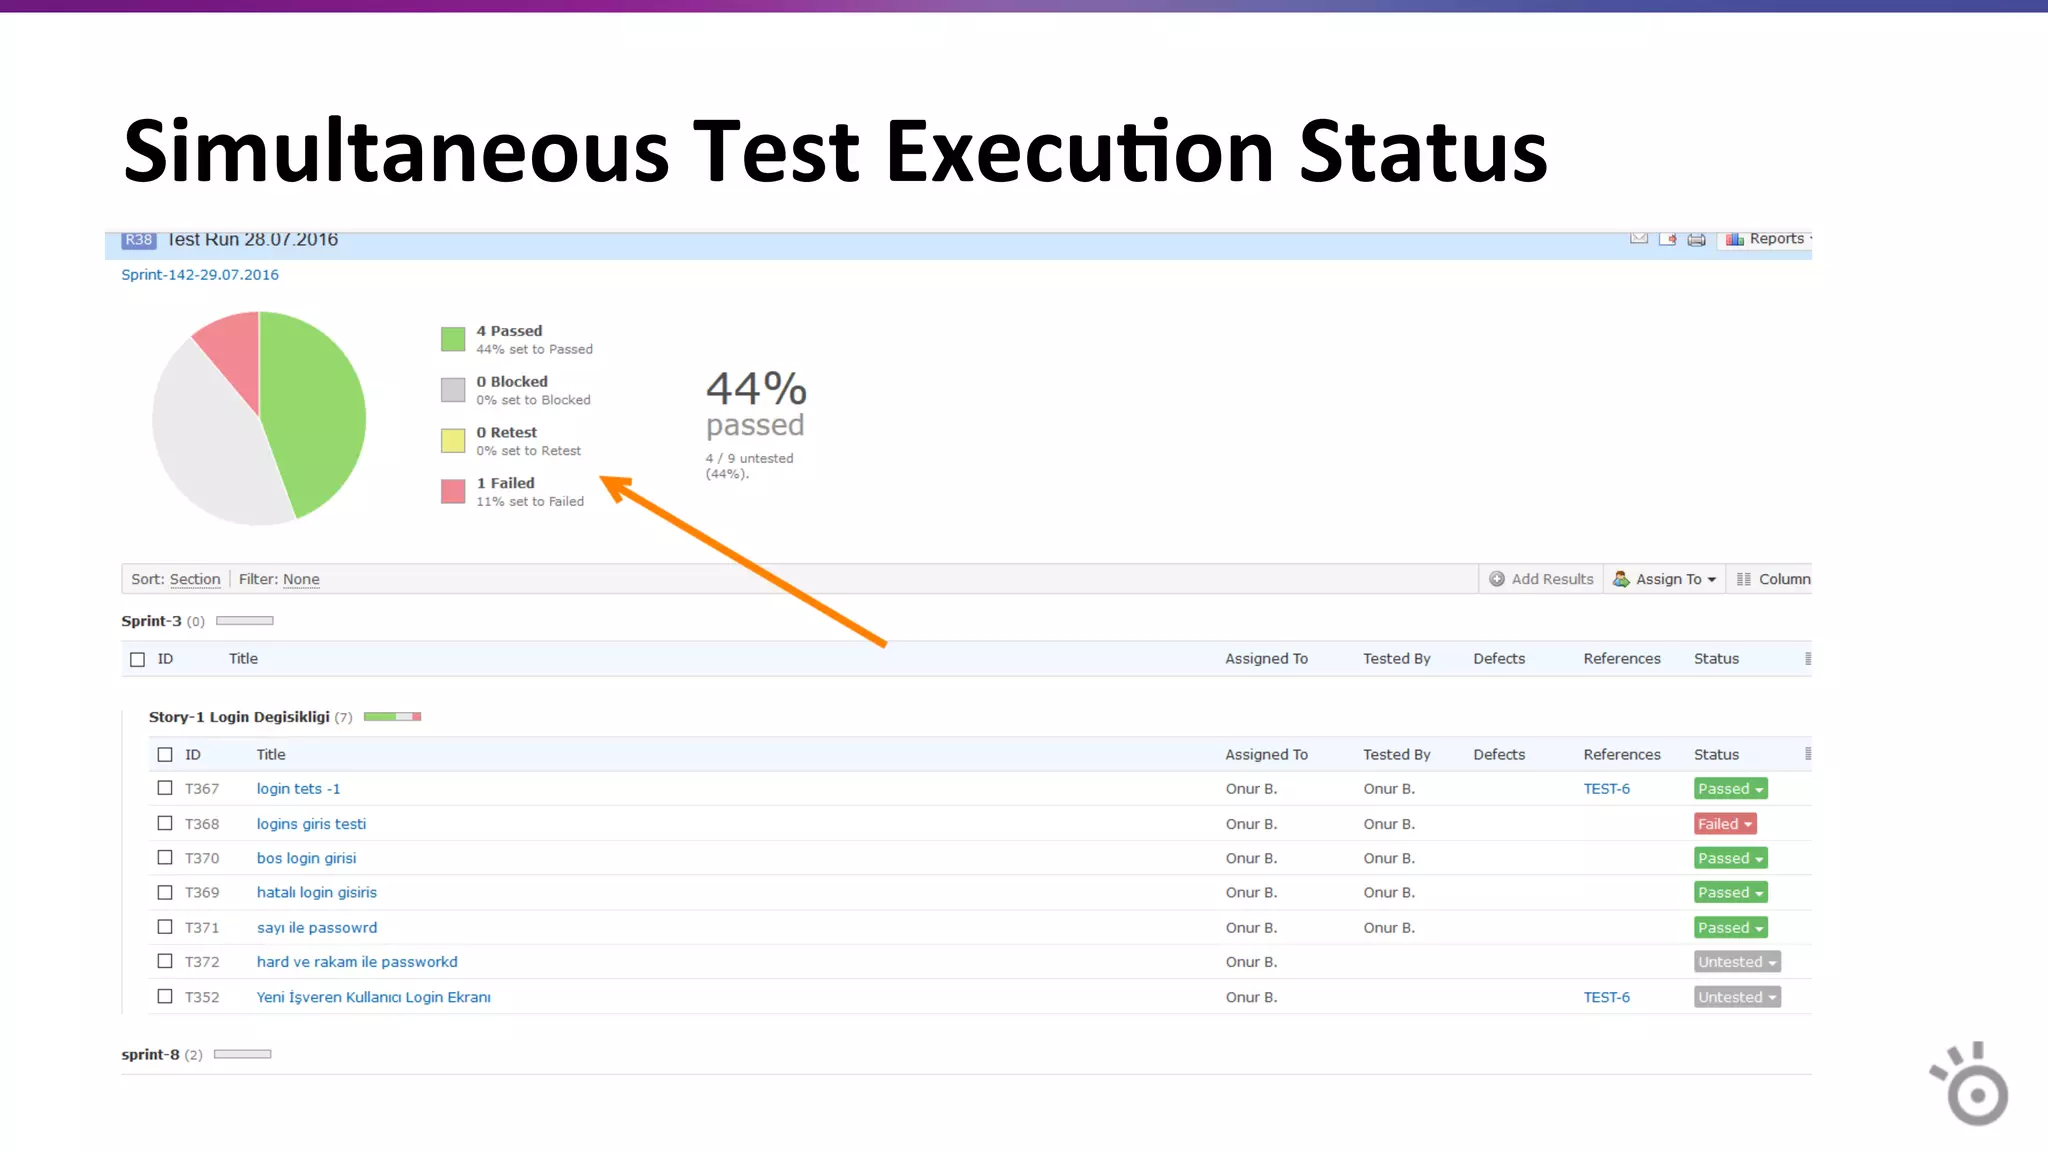This screenshot has width=2048, height=1152.
Task: Click the sprint-8 section heading
Action: coord(150,1055)
